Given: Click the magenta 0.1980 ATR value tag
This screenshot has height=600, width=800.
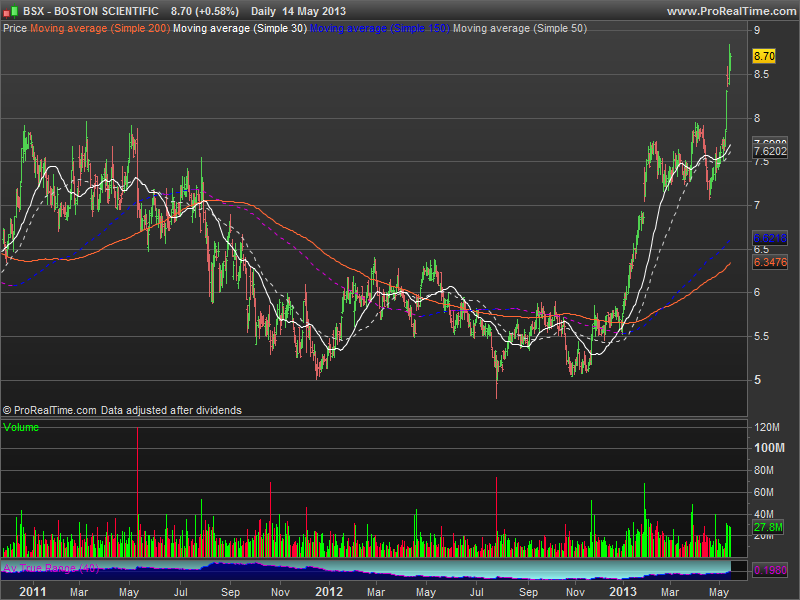Looking at the screenshot, I should point(770,570).
